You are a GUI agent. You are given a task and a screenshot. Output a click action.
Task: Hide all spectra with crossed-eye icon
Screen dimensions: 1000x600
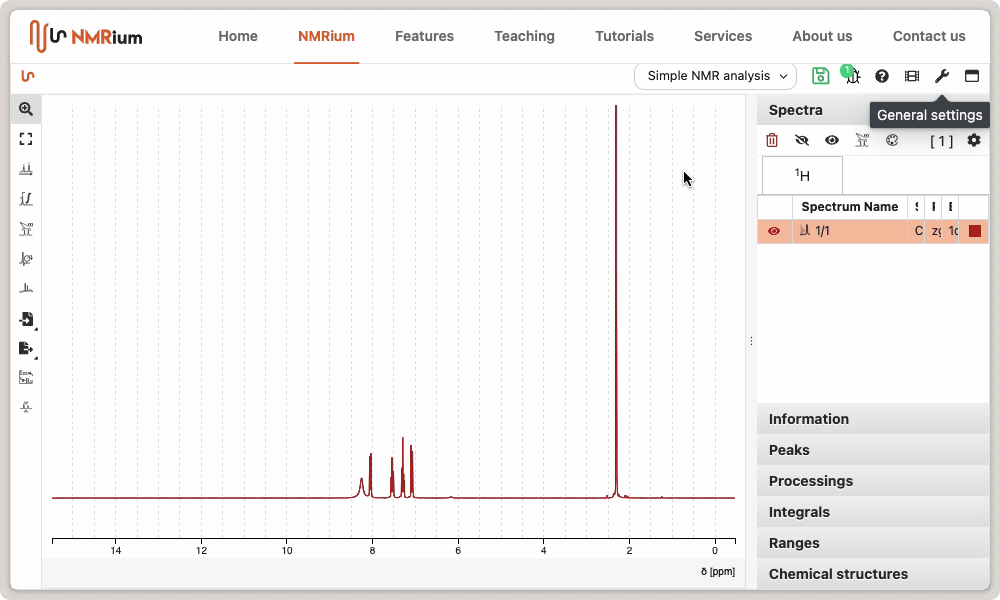pos(801,141)
